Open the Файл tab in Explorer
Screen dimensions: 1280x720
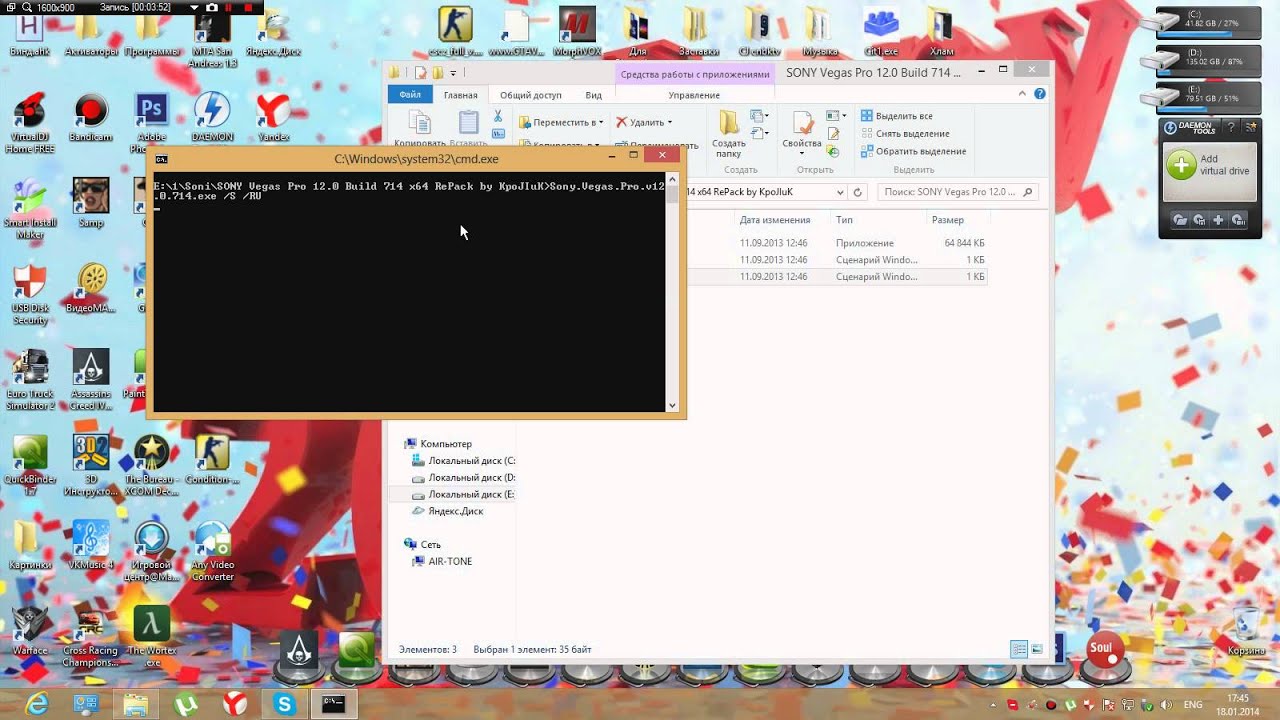pyautogui.click(x=409, y=95)
